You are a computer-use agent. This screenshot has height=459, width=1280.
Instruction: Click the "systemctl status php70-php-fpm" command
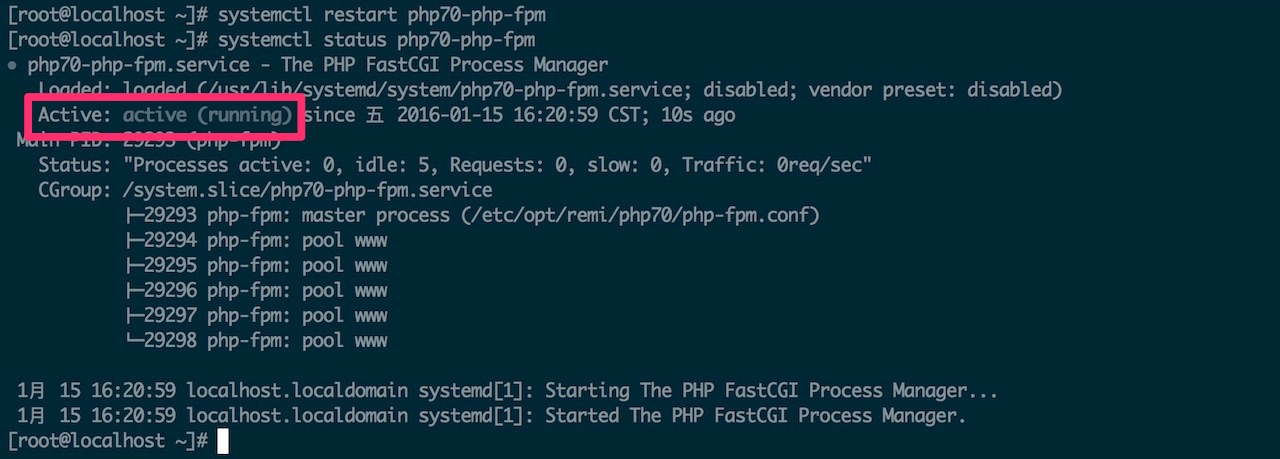coord(376,40)
